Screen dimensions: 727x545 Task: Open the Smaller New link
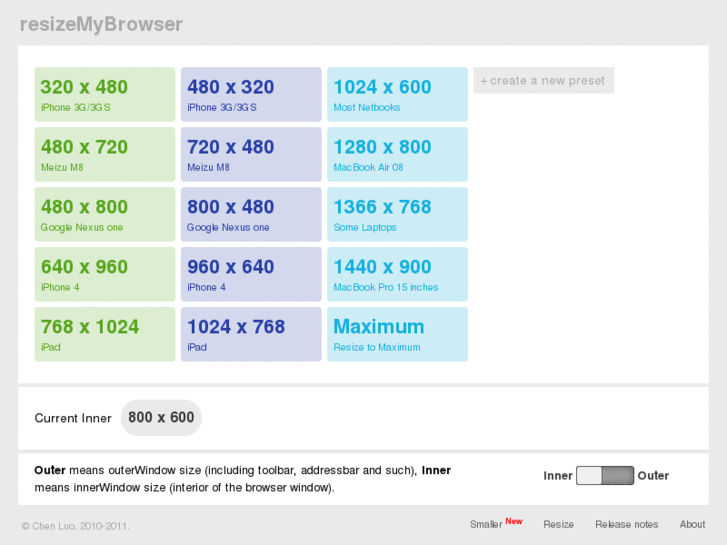[496, 523]
